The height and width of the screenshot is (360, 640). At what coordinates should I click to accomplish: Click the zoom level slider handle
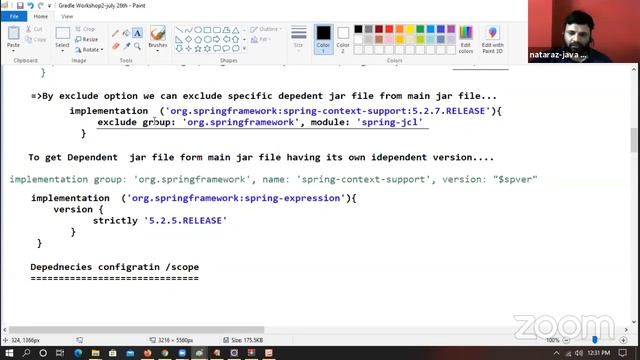point(595,340)
